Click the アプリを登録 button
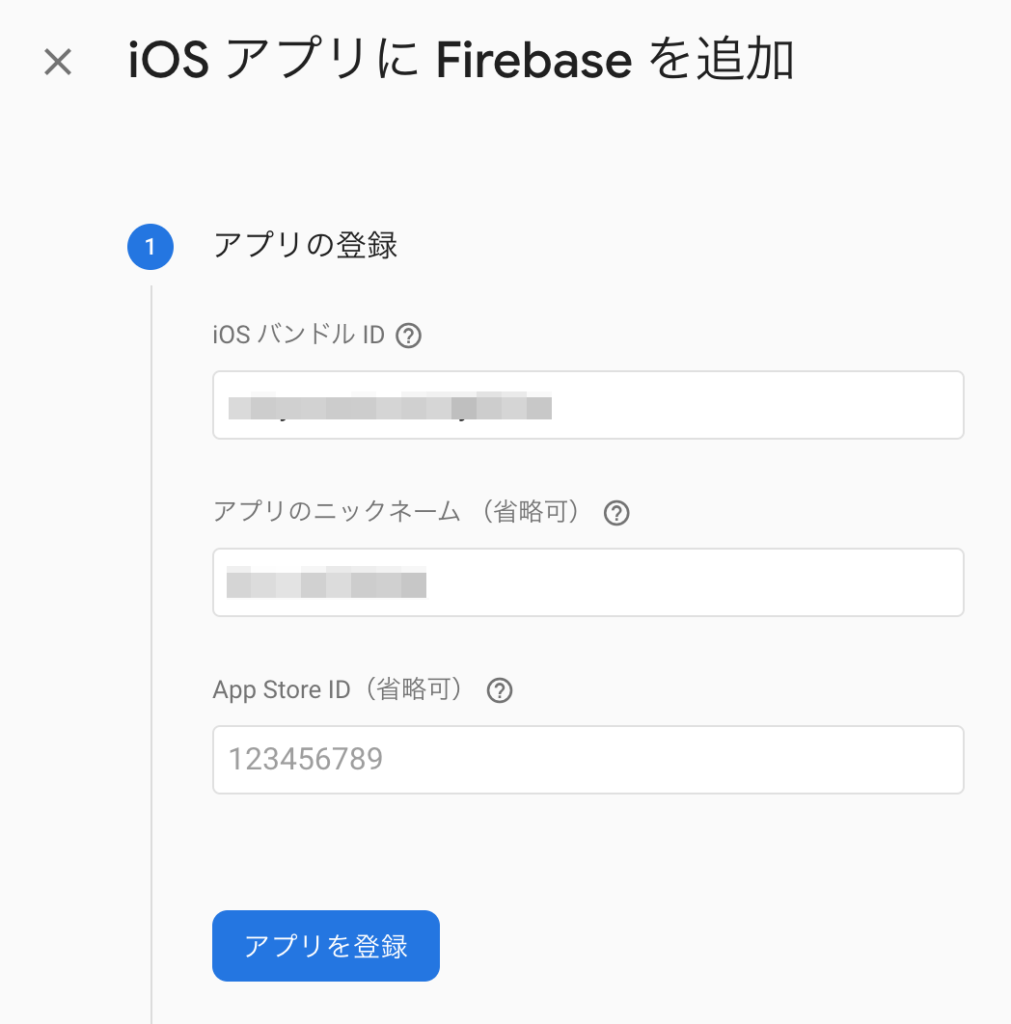Image resolution: width=1011 pixels, height=1024 pixels. (x=326, y=946)
